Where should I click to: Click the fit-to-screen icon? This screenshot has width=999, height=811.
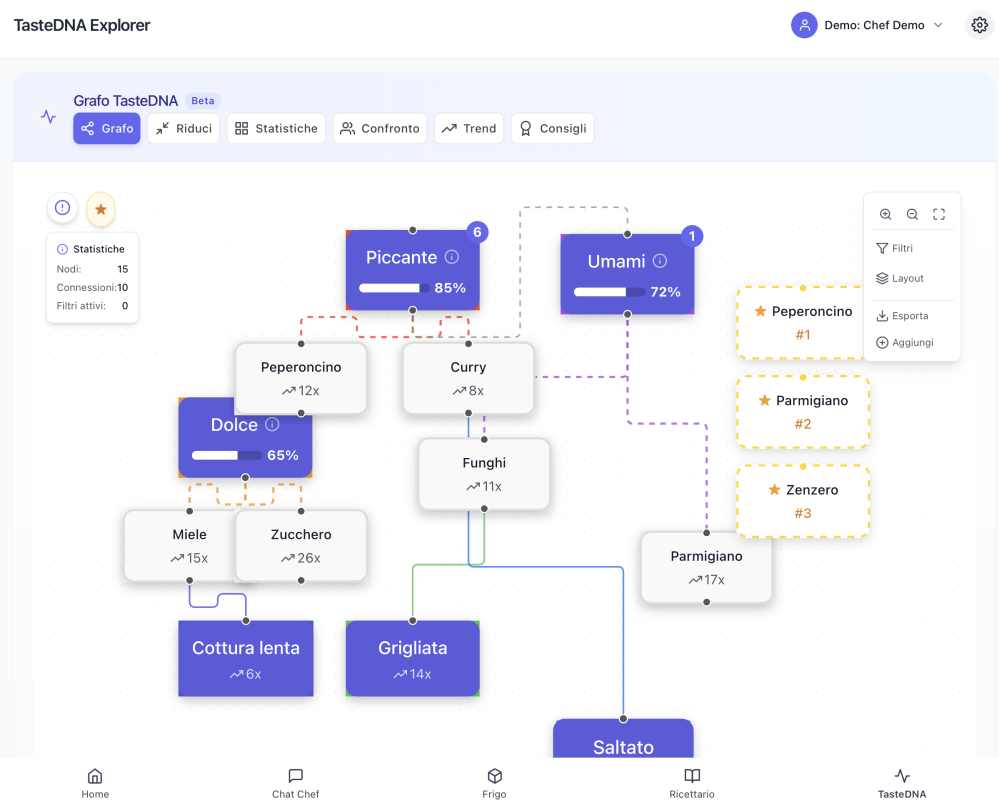pyautogui.click(x=939, y=214)
